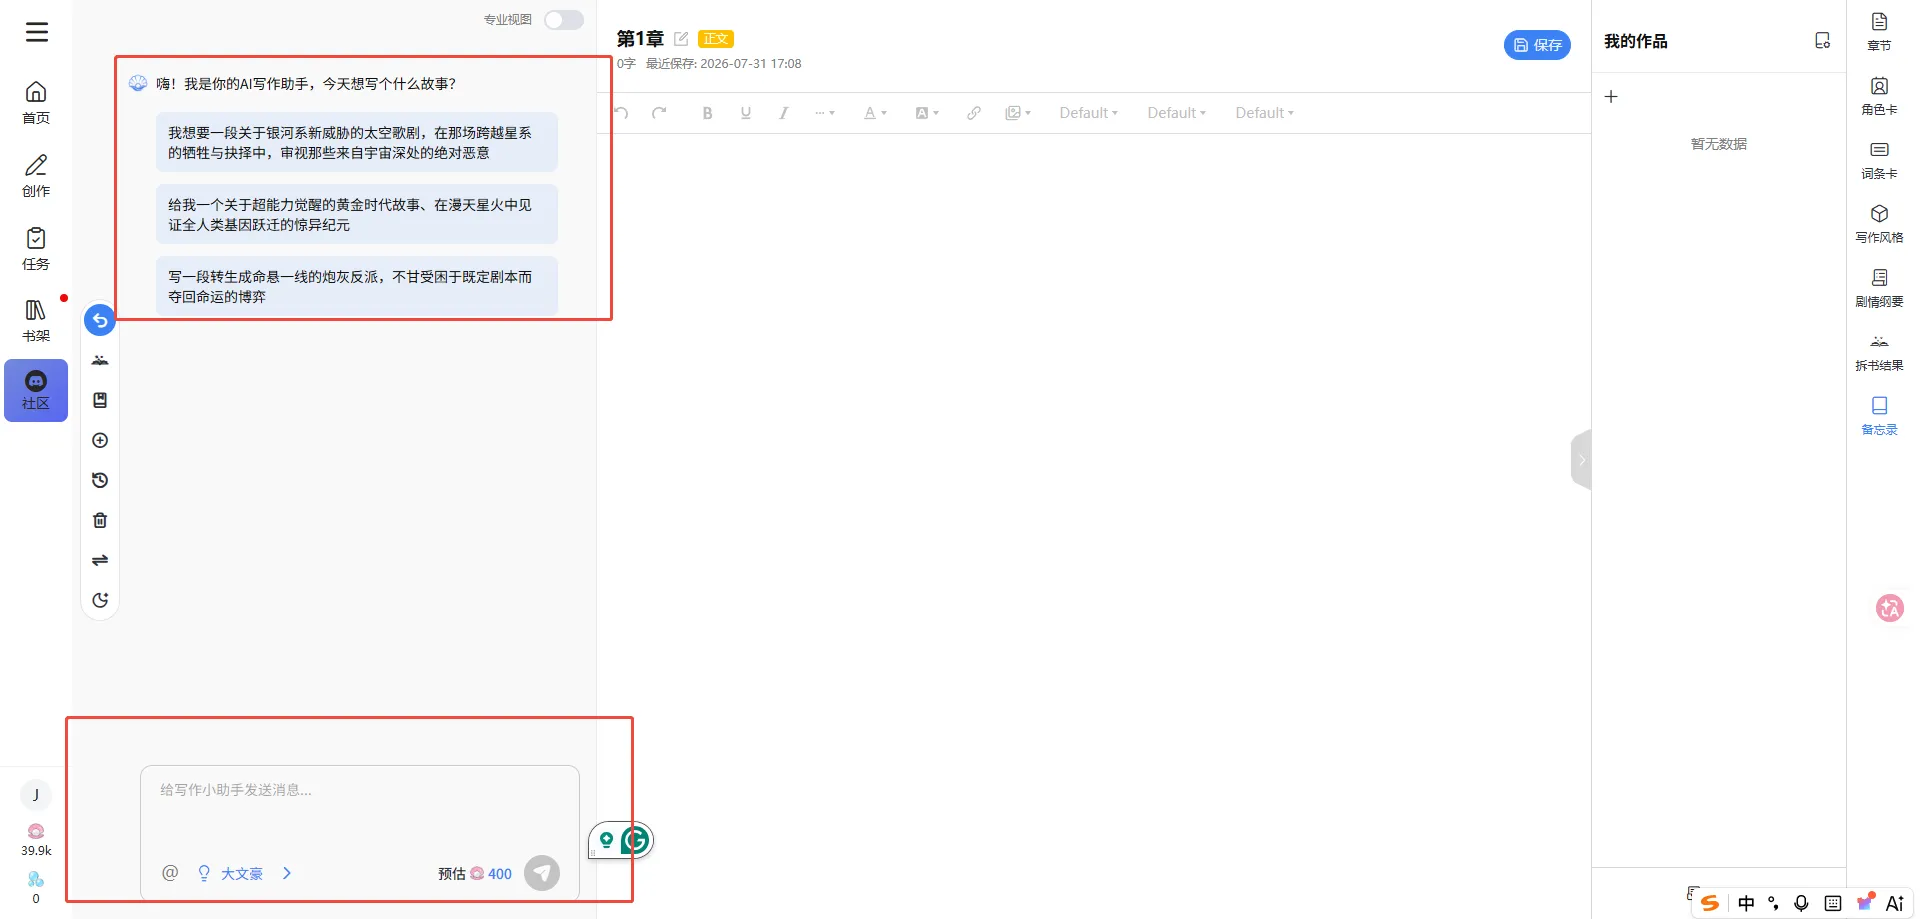Click the trash icon to delete chat
1920x919 pixels.
pyautogui.click(x=100, y=520)
